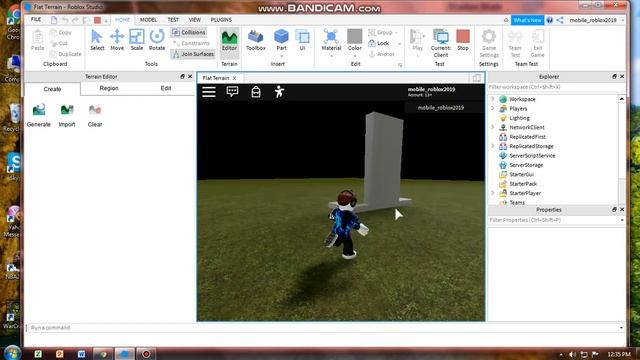640x360 pixels.
Task: Open the in-game chat icon
Action: (x=232, y=91)
